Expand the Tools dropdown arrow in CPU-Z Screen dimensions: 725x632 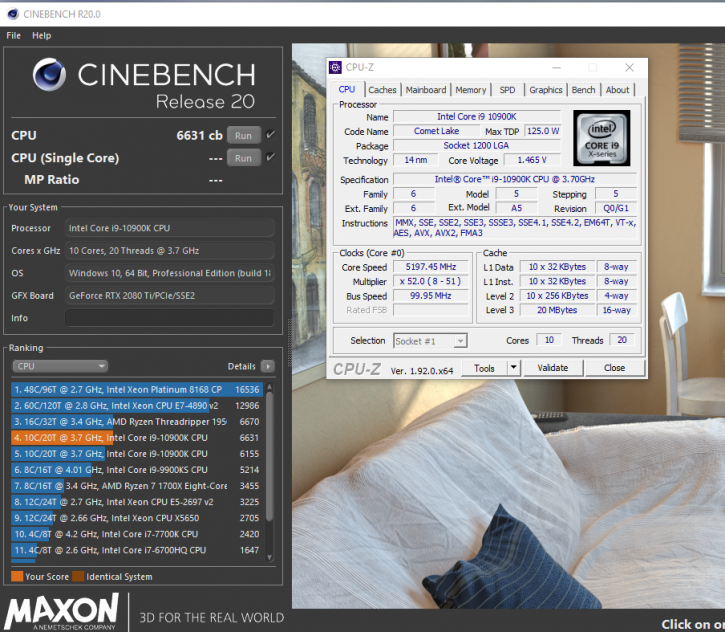tap(513, 368)
